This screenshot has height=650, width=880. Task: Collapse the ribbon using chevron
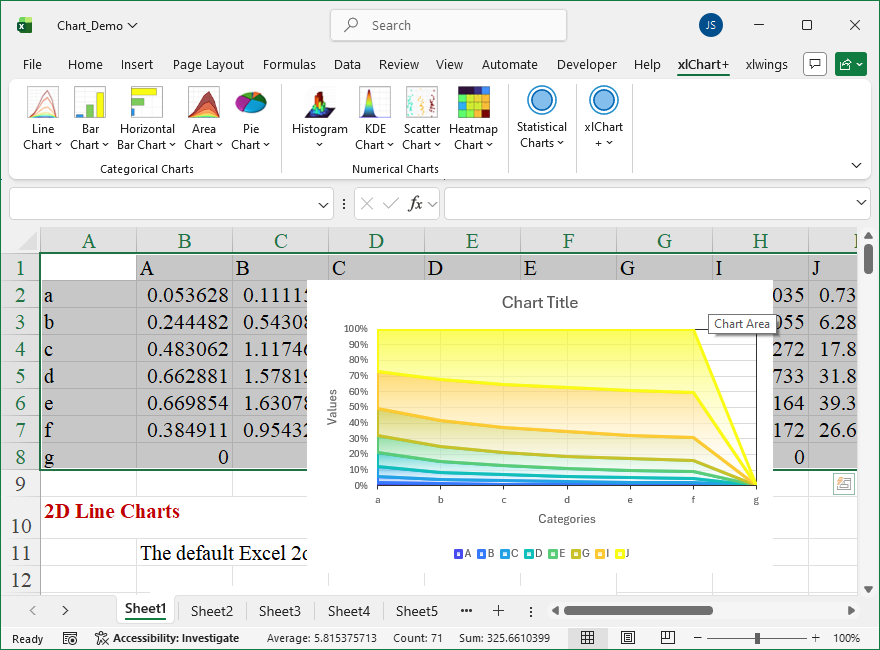856,165
